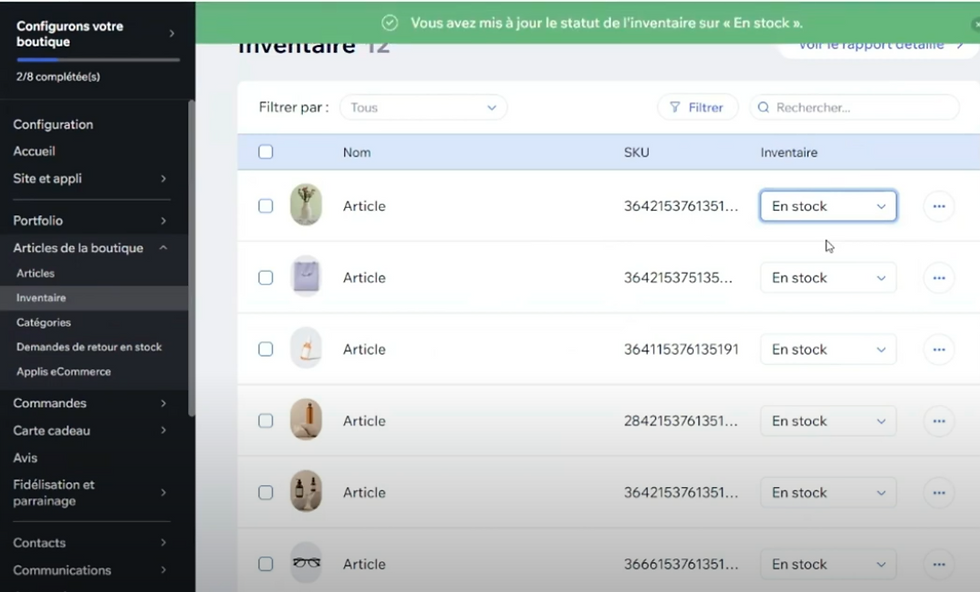980x592 pixels.
Task: Open En stock dropdown for flower vase article
Action: tap(828, 206)
